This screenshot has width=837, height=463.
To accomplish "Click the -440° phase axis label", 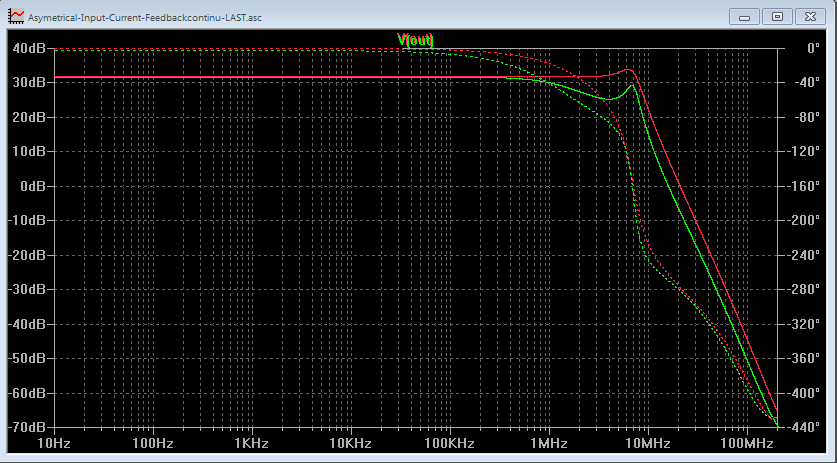I will tap(803, 428).
